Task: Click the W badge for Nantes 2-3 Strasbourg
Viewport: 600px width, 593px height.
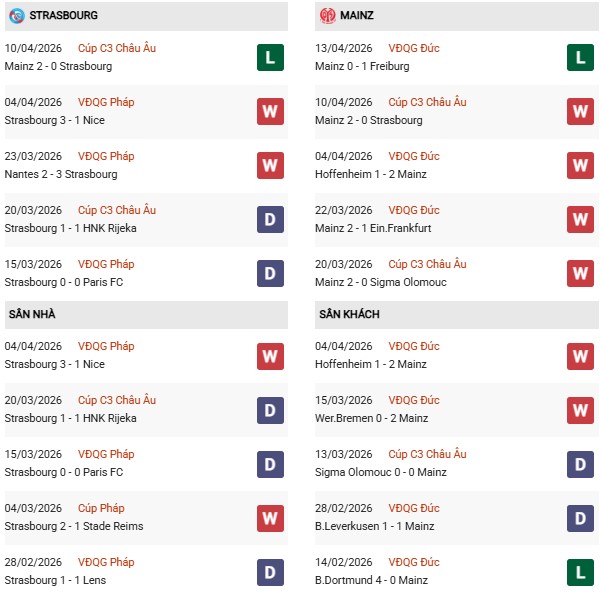Action: point(270,165)
